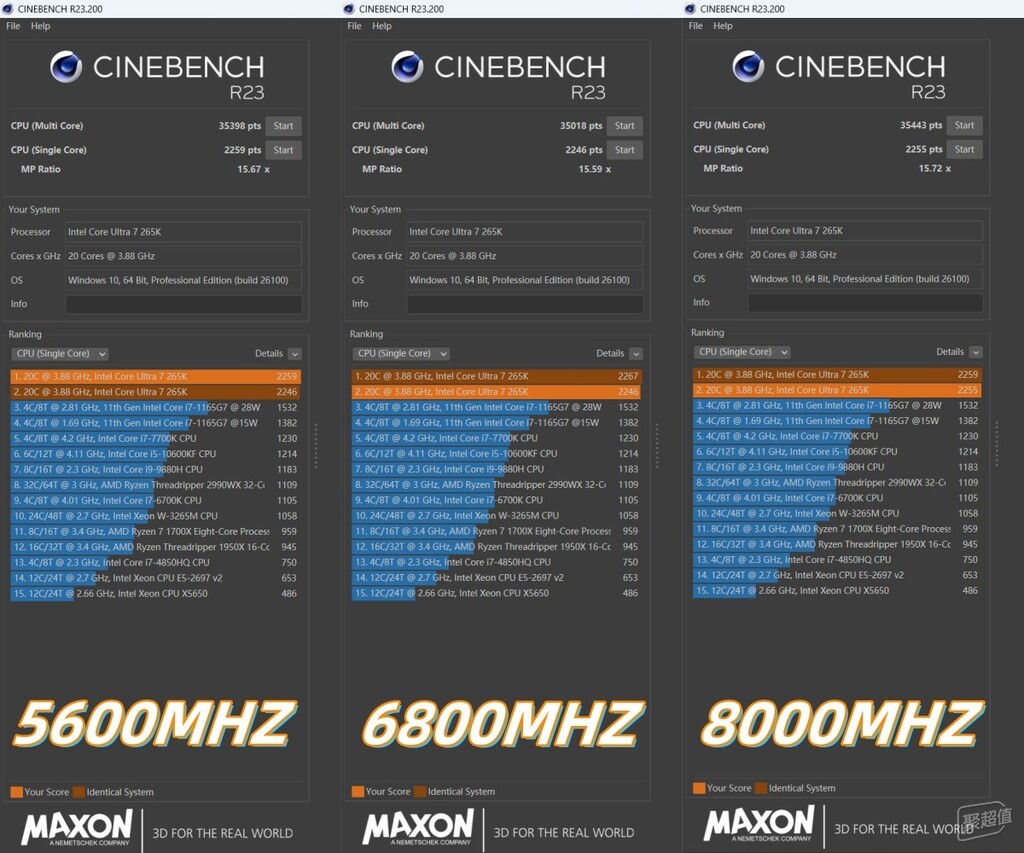The width and height of the screenshot is (1024, 853).
Task: Click the empty Info field in the right window
Action: click(865, 302)
